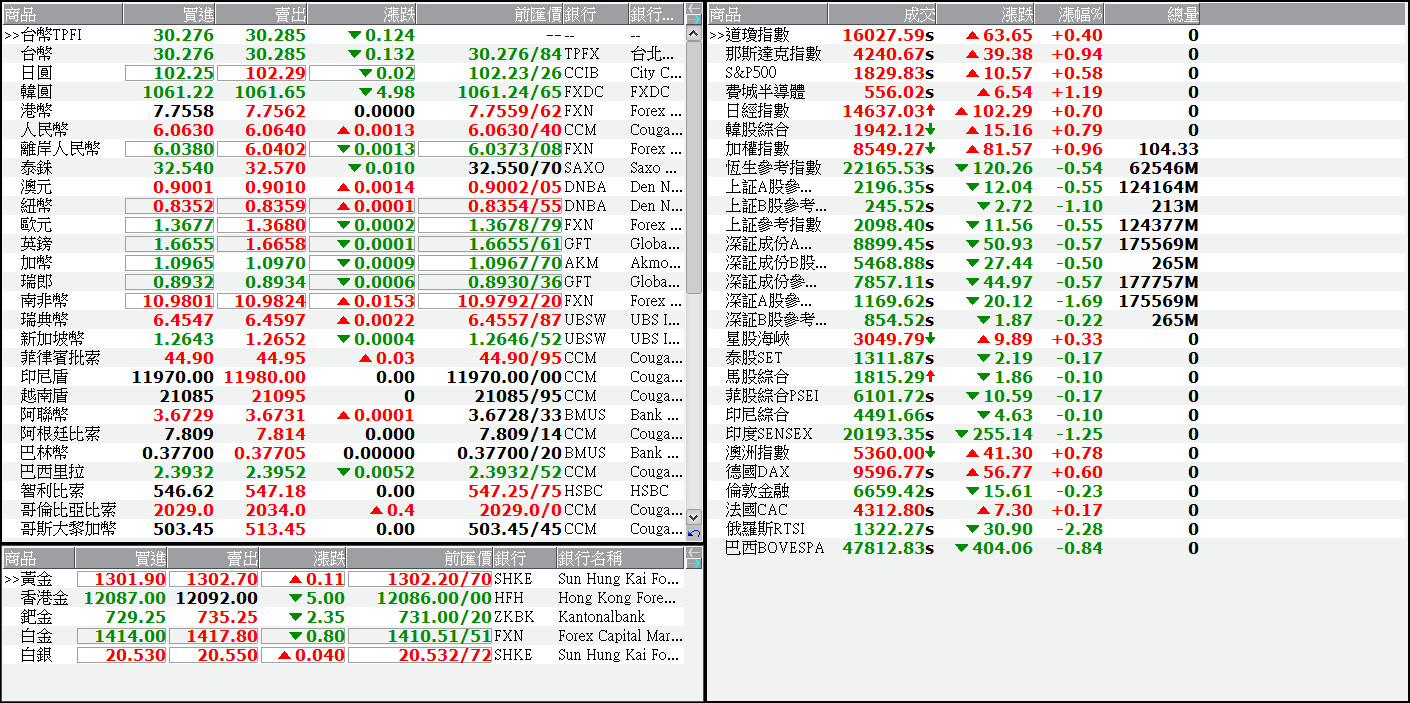Screen dimensions: 1410x703
Task: Select 日圓 row in forex list
Action: tap(343, 73)
